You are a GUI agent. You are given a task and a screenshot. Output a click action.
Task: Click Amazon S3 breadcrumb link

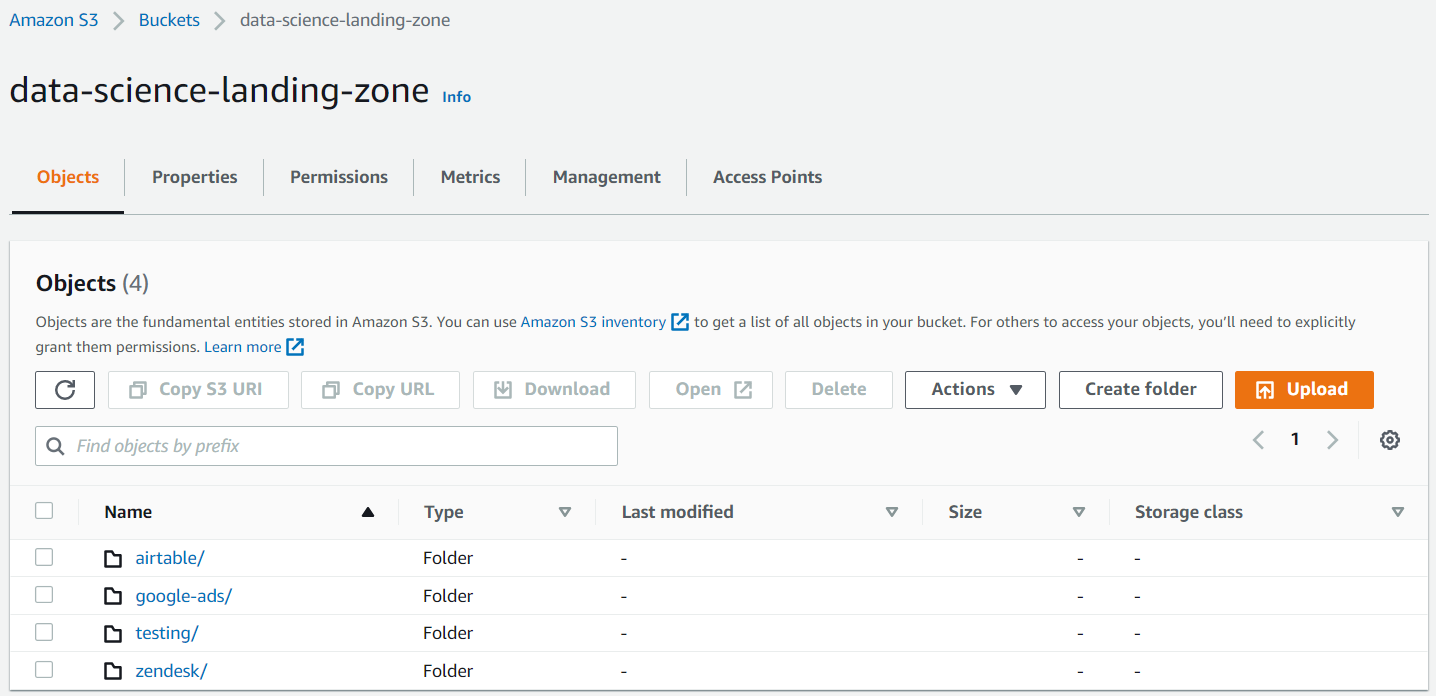coord(54,20)
